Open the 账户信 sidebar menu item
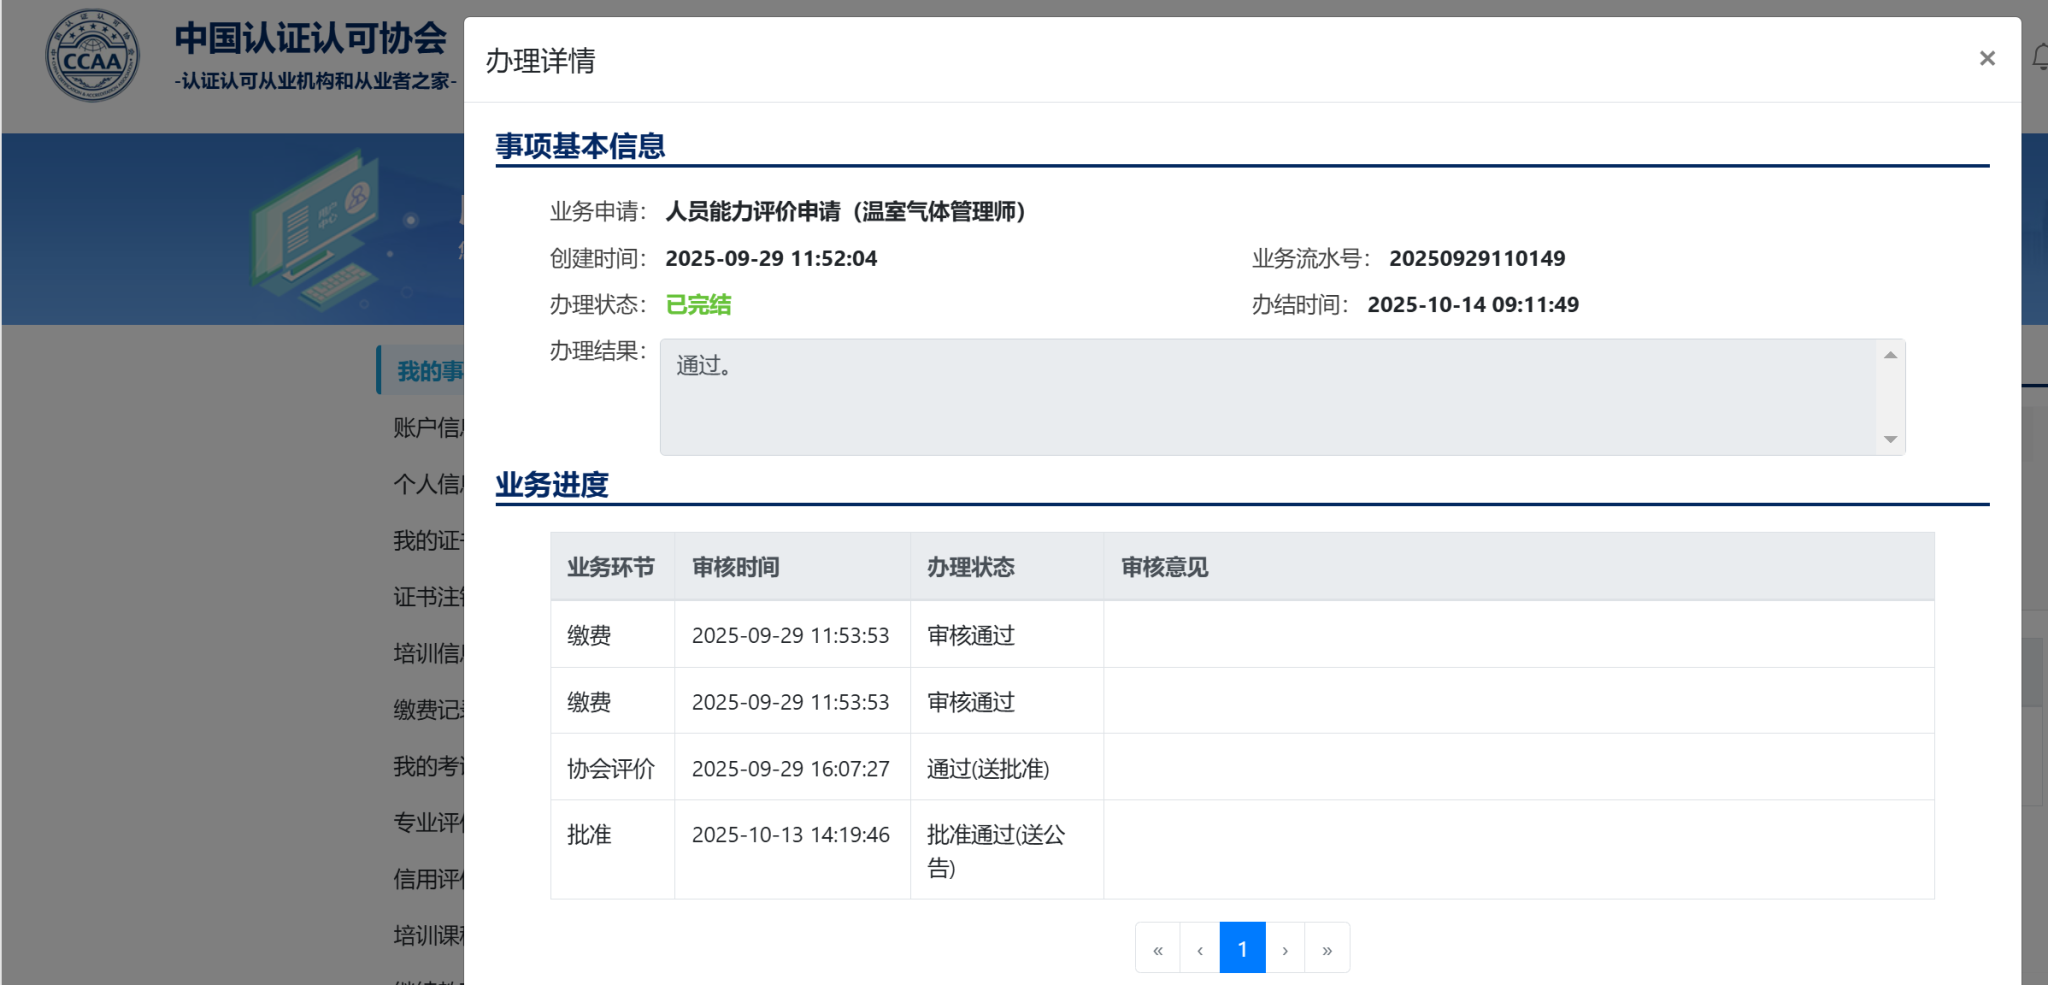The width and height of the screenshot is (2048, 985). [x=428, y=428]
